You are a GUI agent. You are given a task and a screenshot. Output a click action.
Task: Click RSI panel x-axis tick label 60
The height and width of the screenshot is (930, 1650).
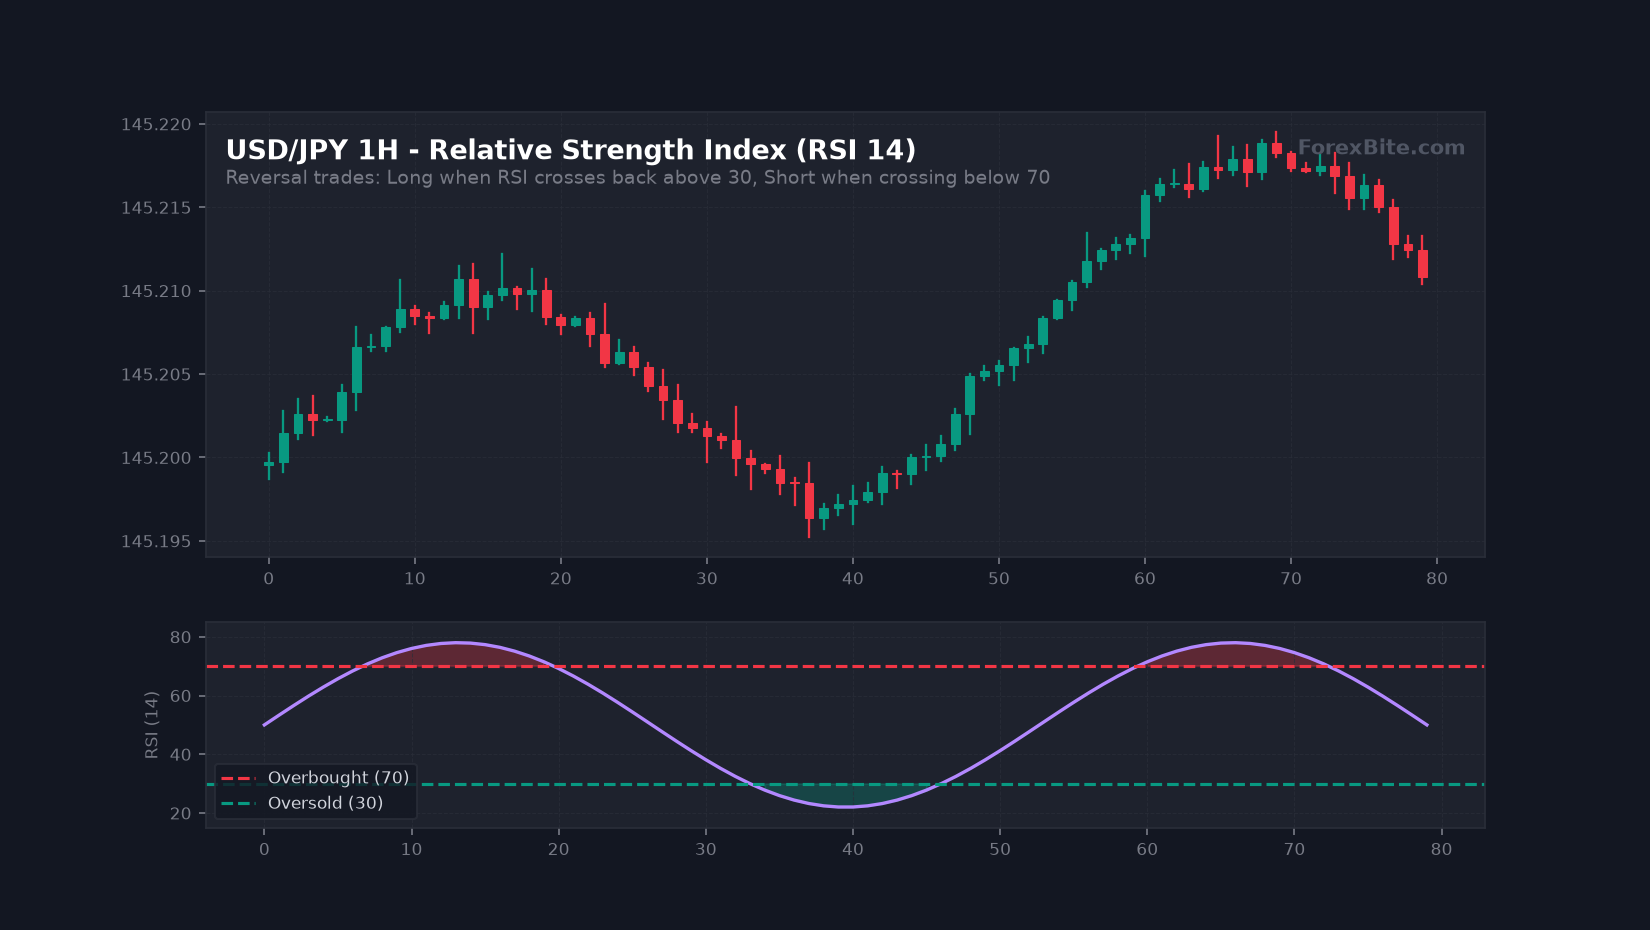(1147, 850)
